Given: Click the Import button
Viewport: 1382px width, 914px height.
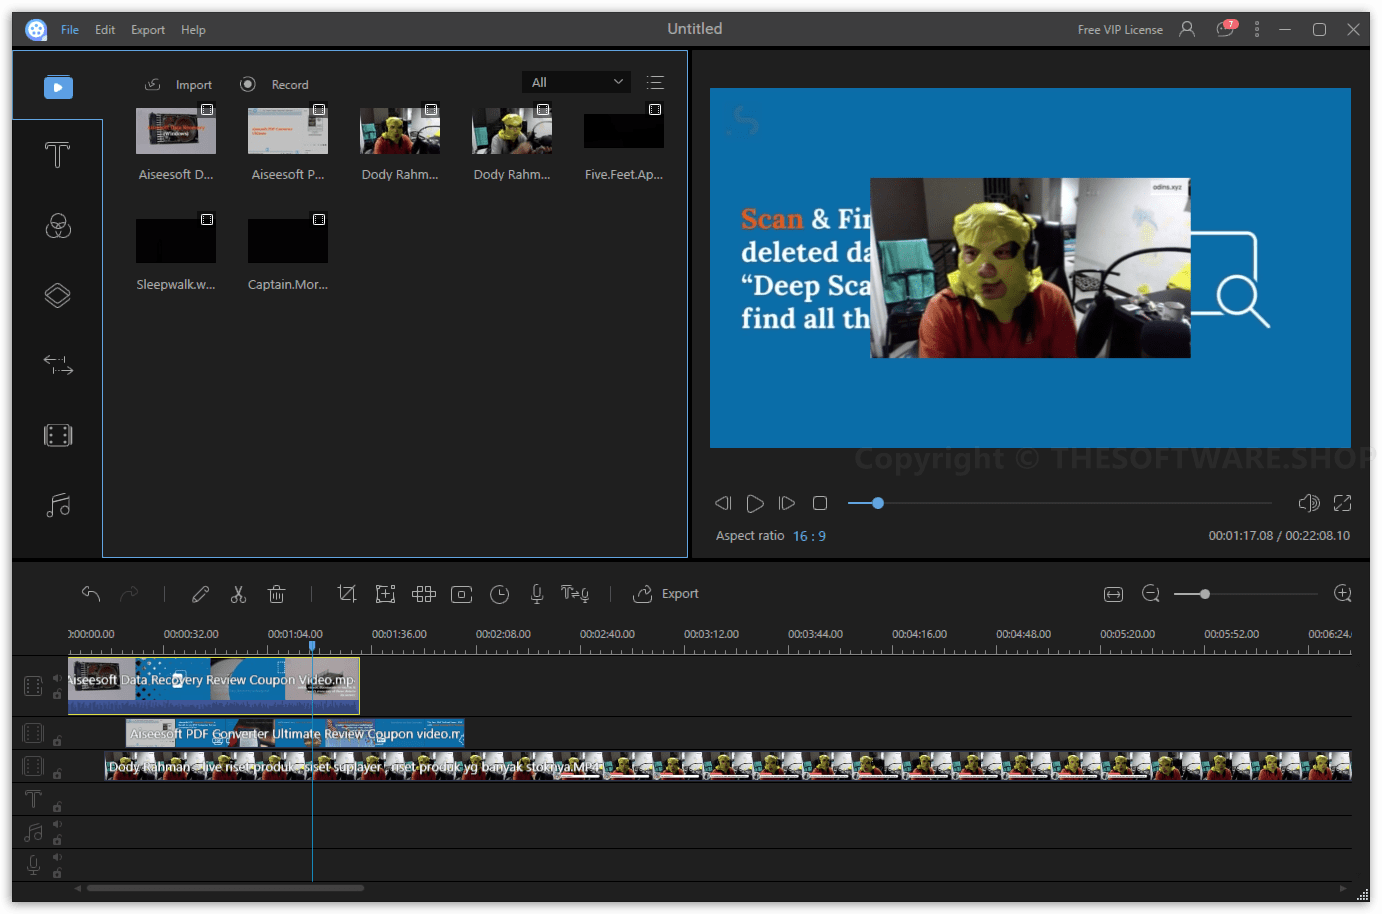Looking at the screenshot, I should [x=179, y=85].
